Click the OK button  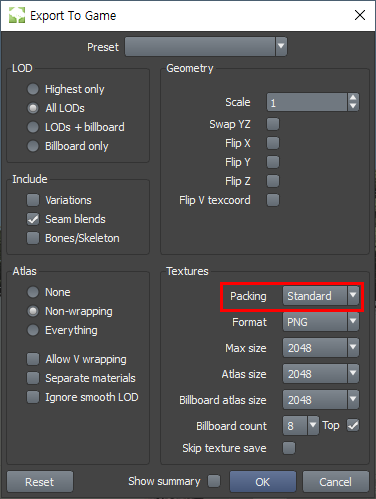click(263, 481)
